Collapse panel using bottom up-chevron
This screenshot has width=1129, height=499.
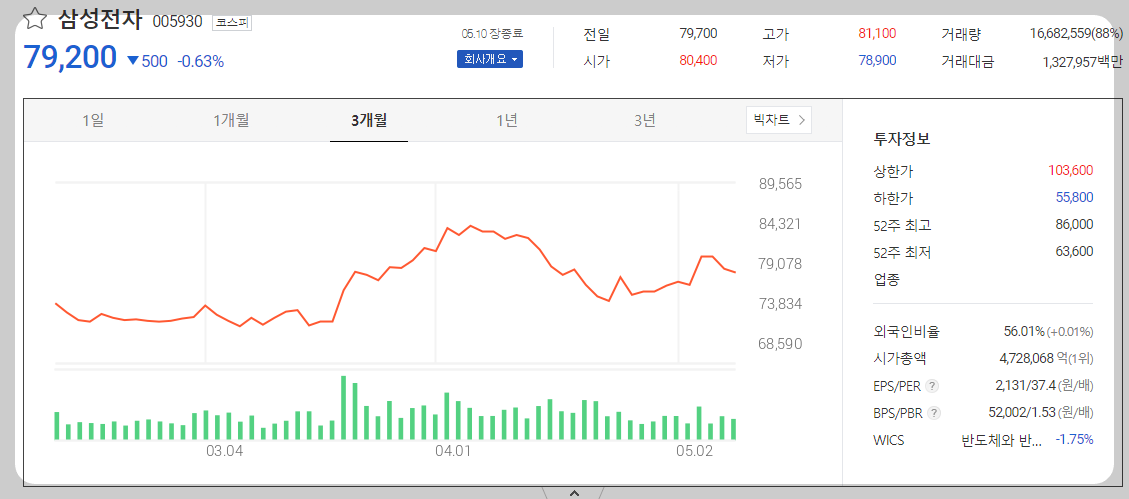574,493
